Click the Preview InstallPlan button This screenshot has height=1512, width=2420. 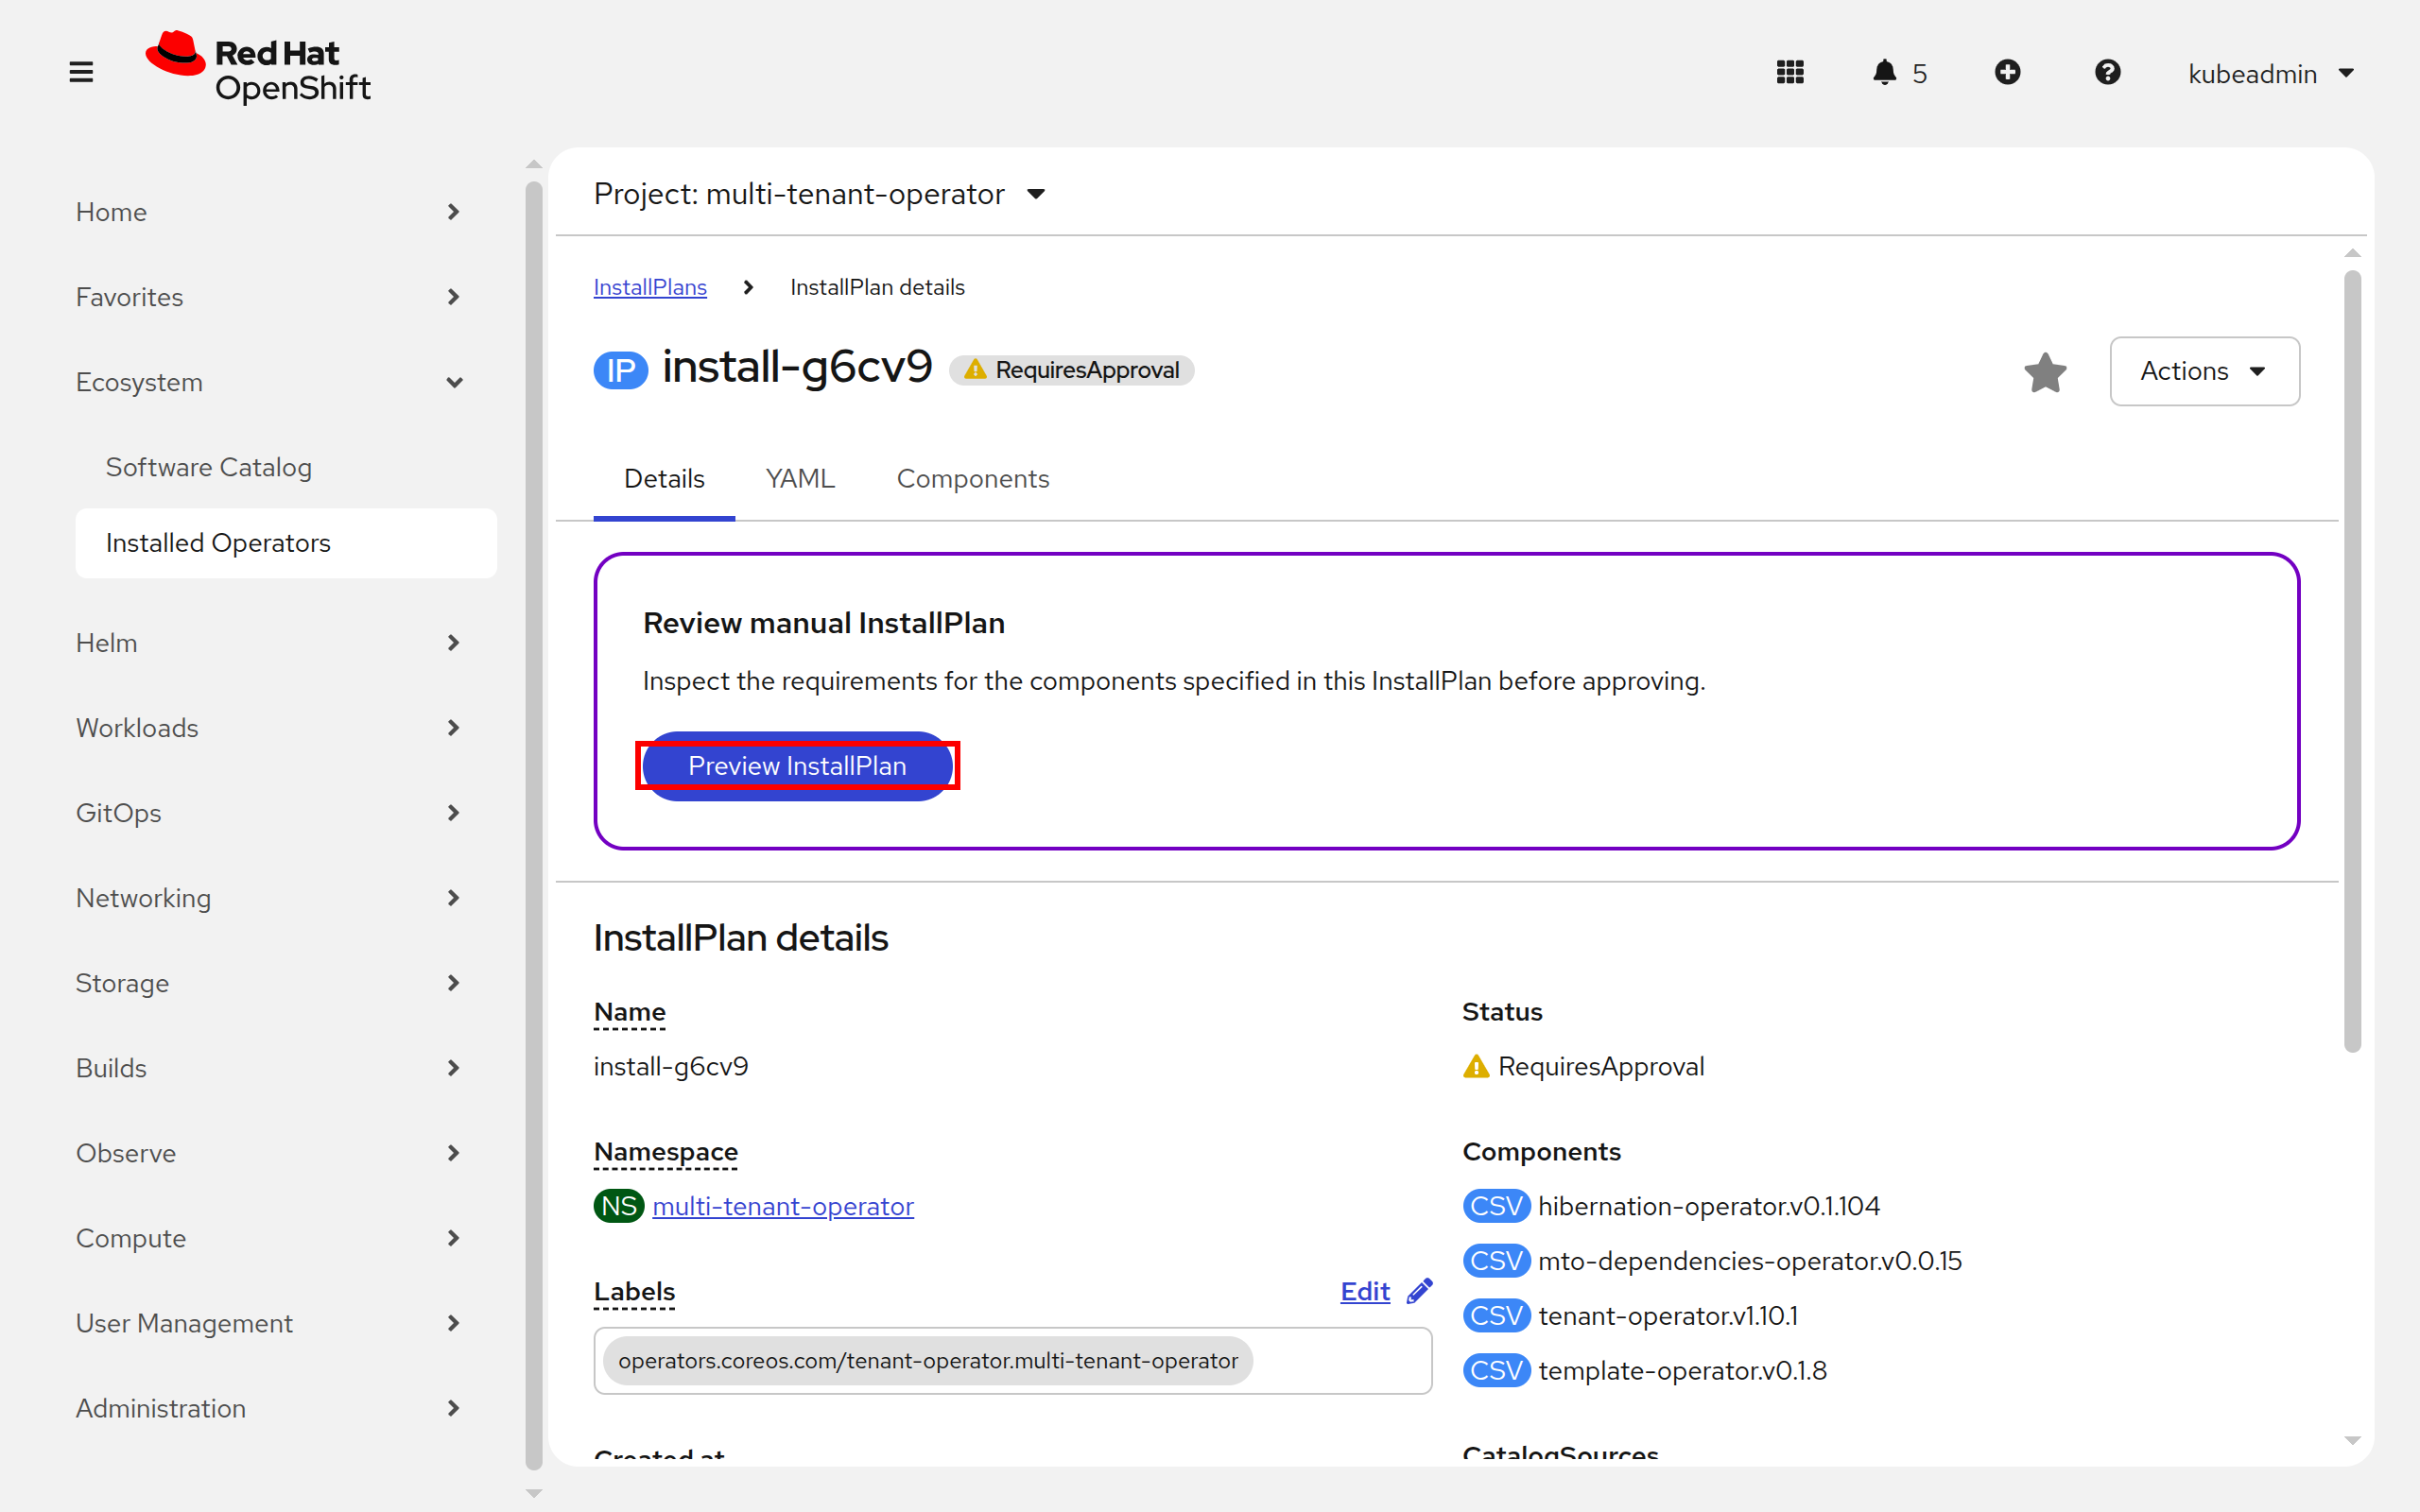point(797,765)
